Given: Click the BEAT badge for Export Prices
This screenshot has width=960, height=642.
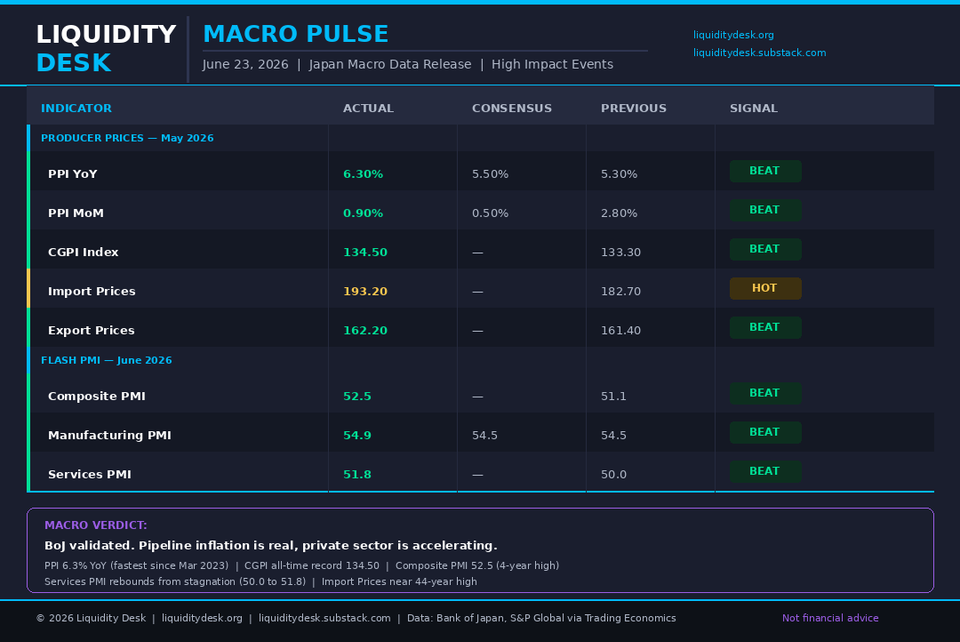Looking at the screenshot, I should [x=765, y=328].
